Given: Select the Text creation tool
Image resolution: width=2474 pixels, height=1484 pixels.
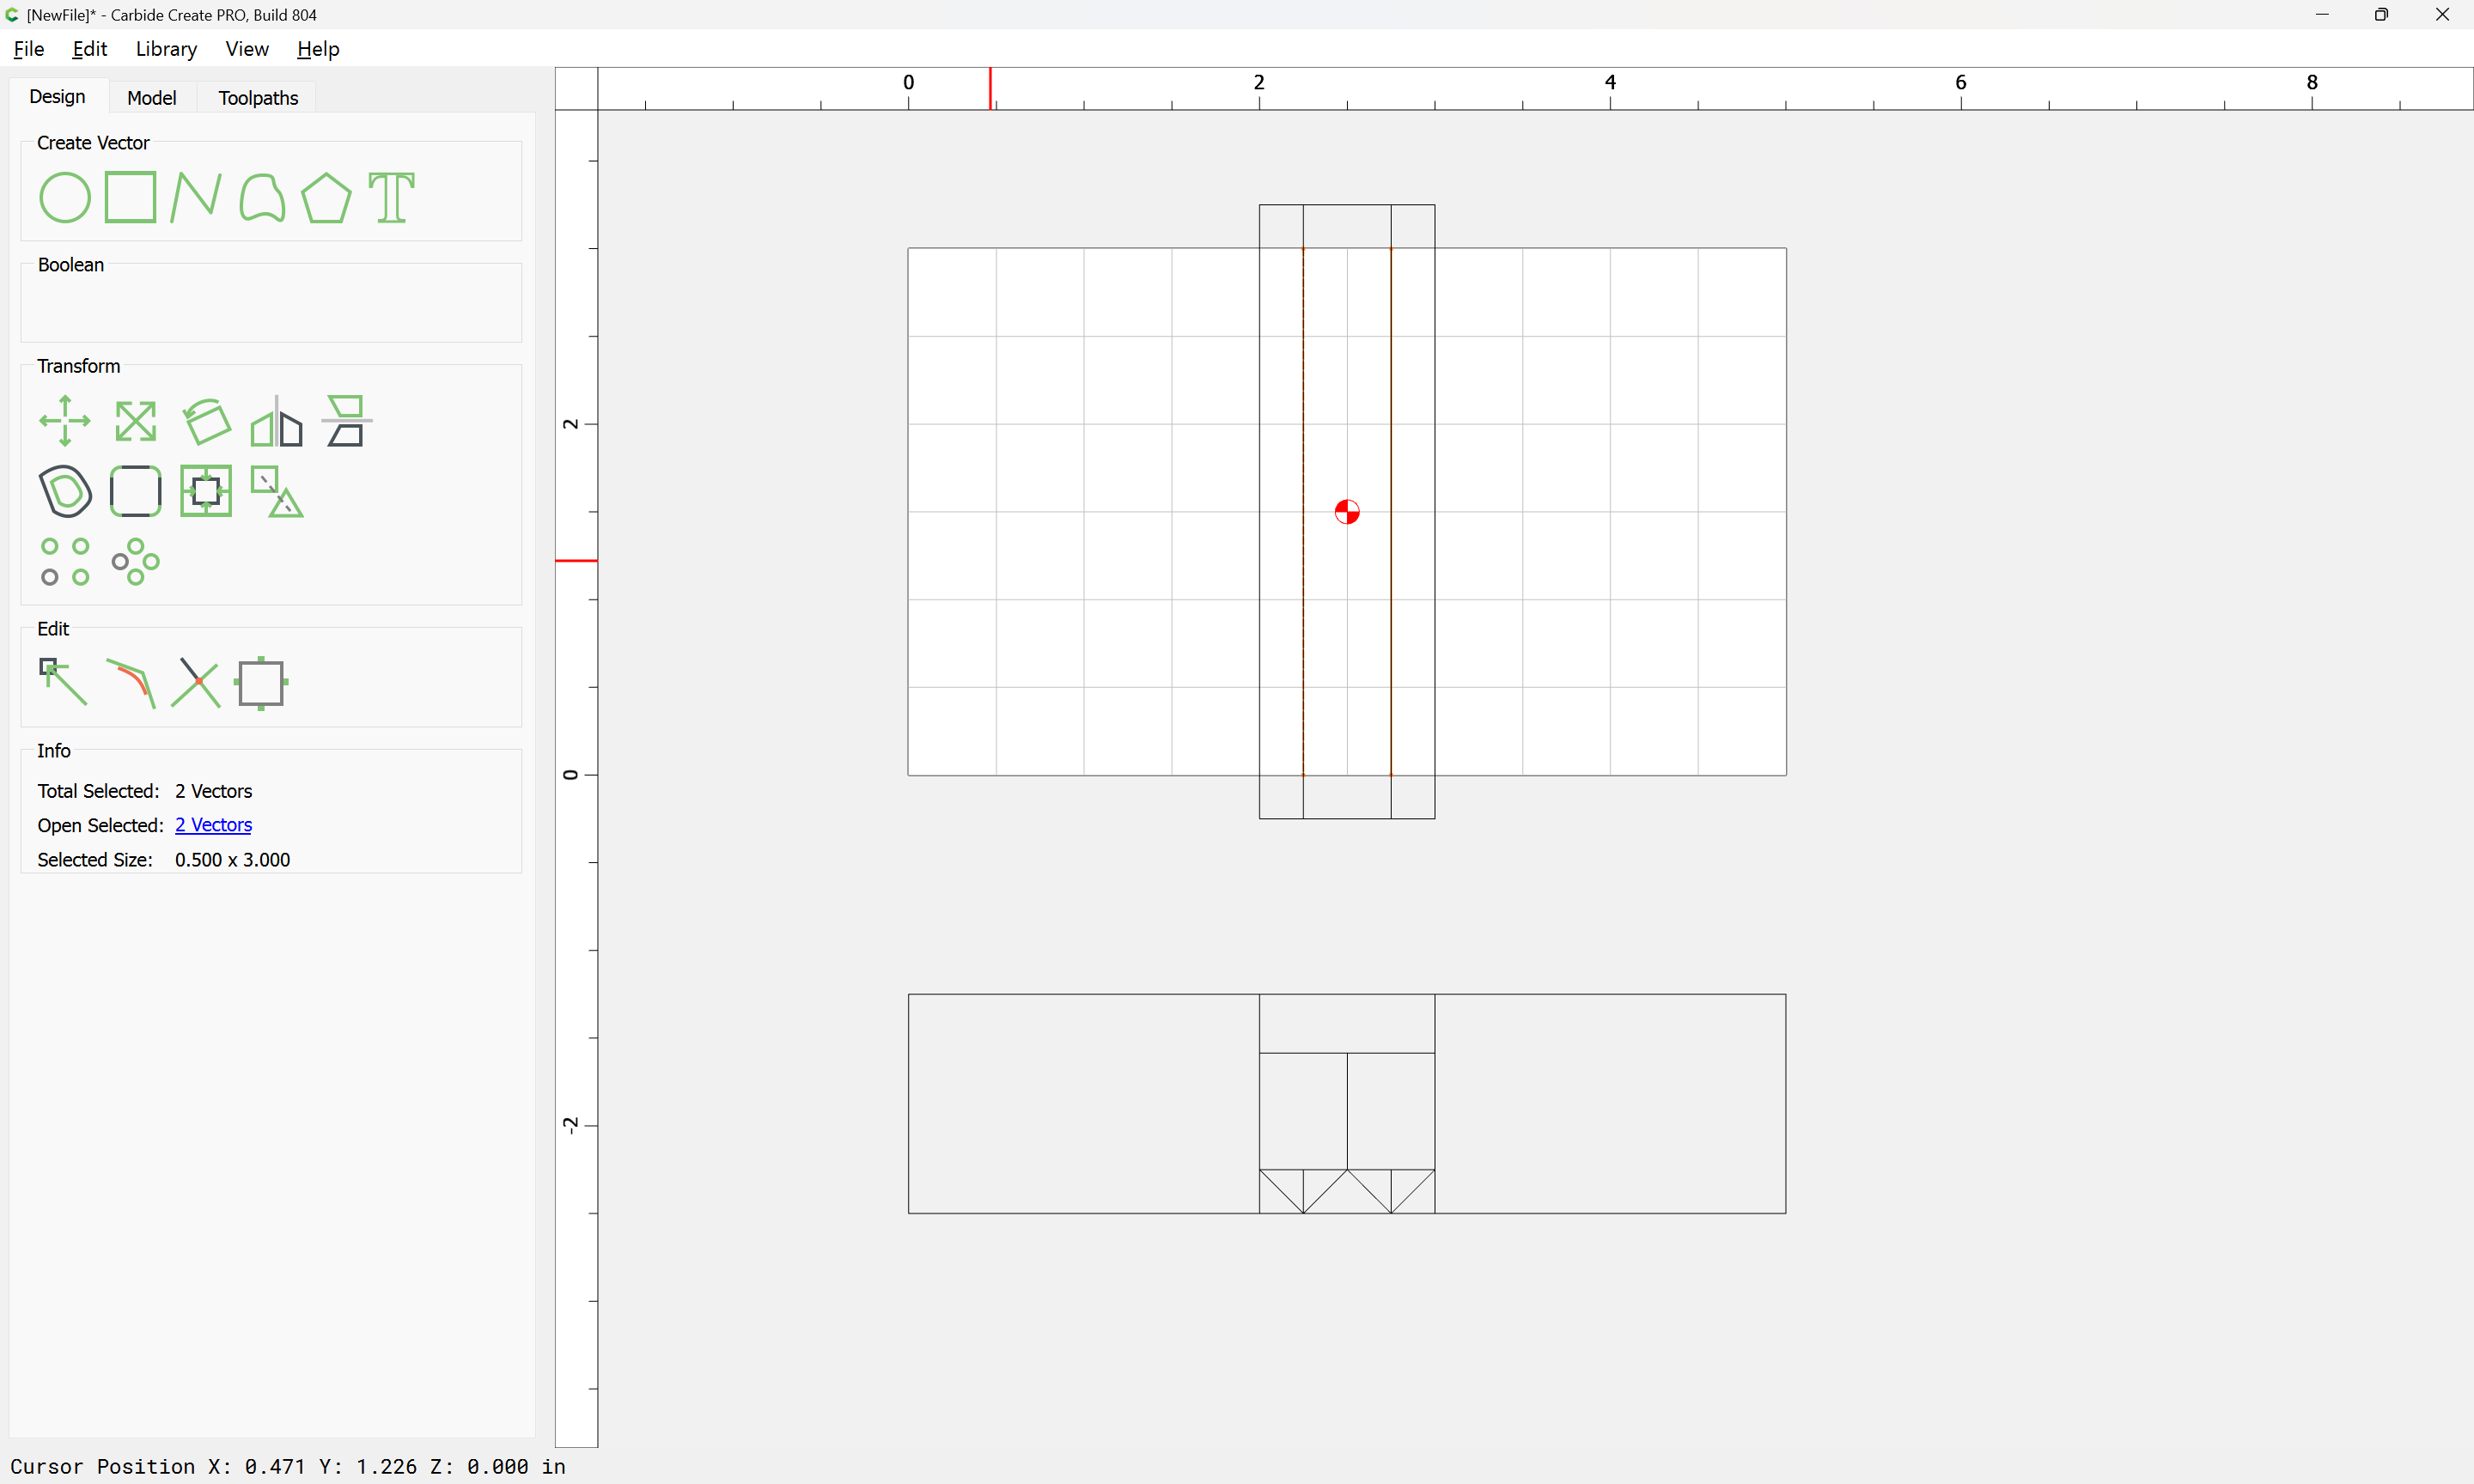Looking at the screenshot, I should [x=391, y=197].
